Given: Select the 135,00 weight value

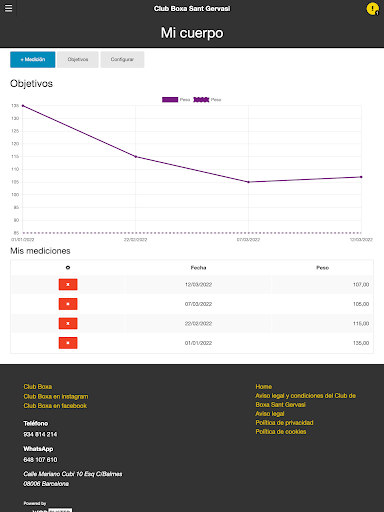Looking at the screenshot, I should 361,343.
